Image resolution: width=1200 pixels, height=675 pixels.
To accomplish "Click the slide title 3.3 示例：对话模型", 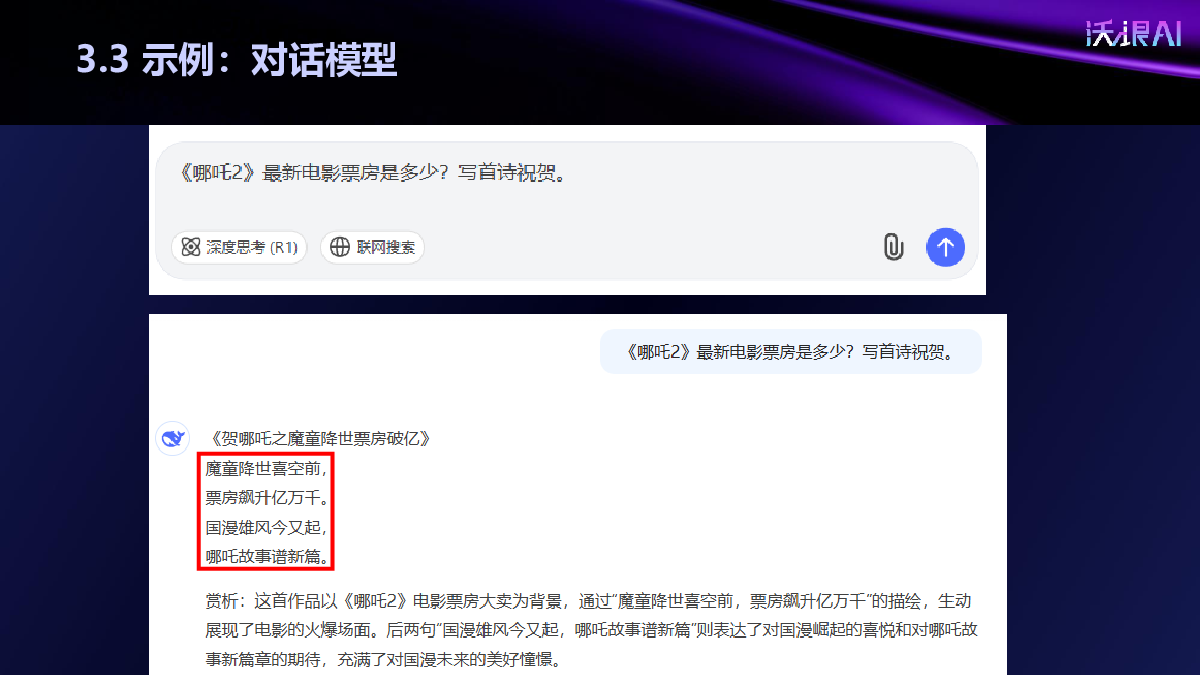I will (237, 60).
